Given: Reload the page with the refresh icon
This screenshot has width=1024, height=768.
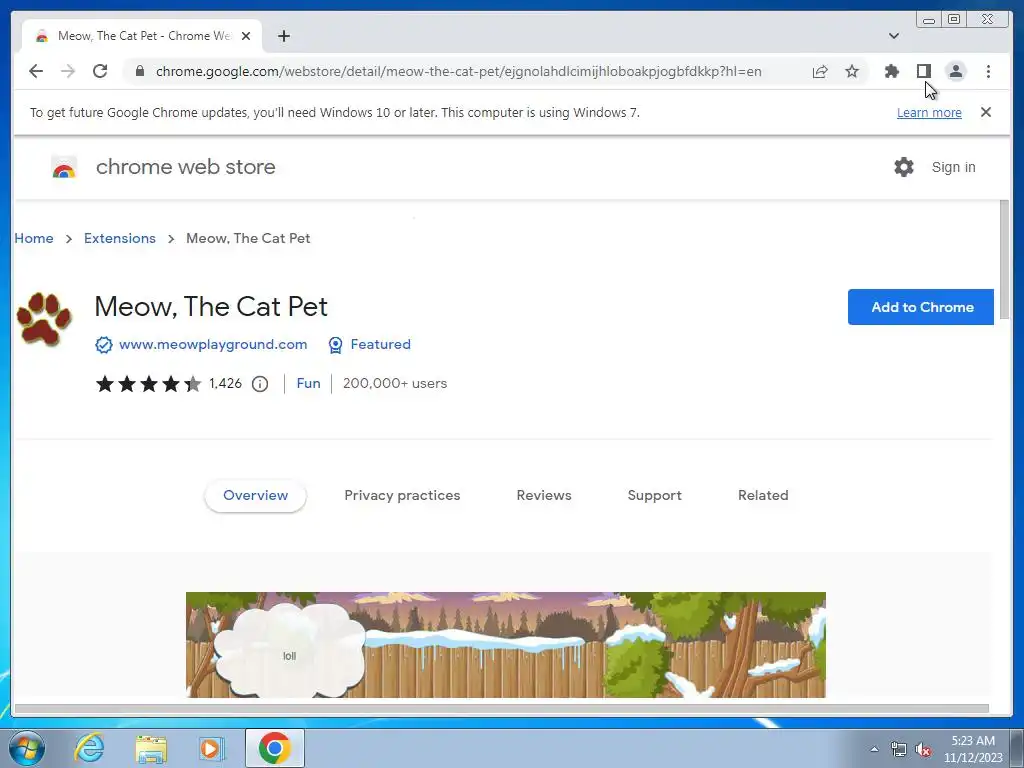Looking at the screenshot, I should (x=100, y=71).
